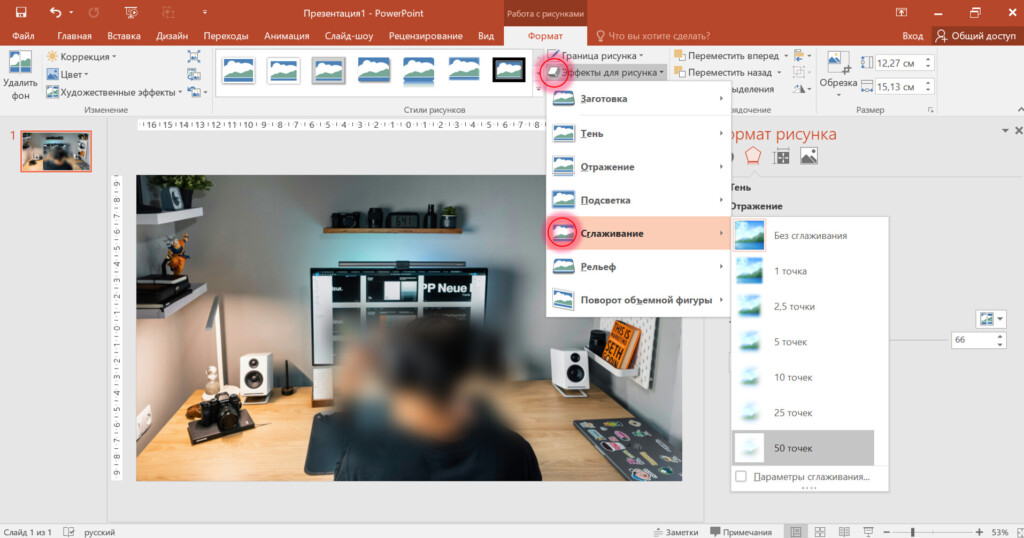This screenshot has width=1024, height=538.
Task: Open the Picture icon in Format pane
Action: click(x=809, y=156)
